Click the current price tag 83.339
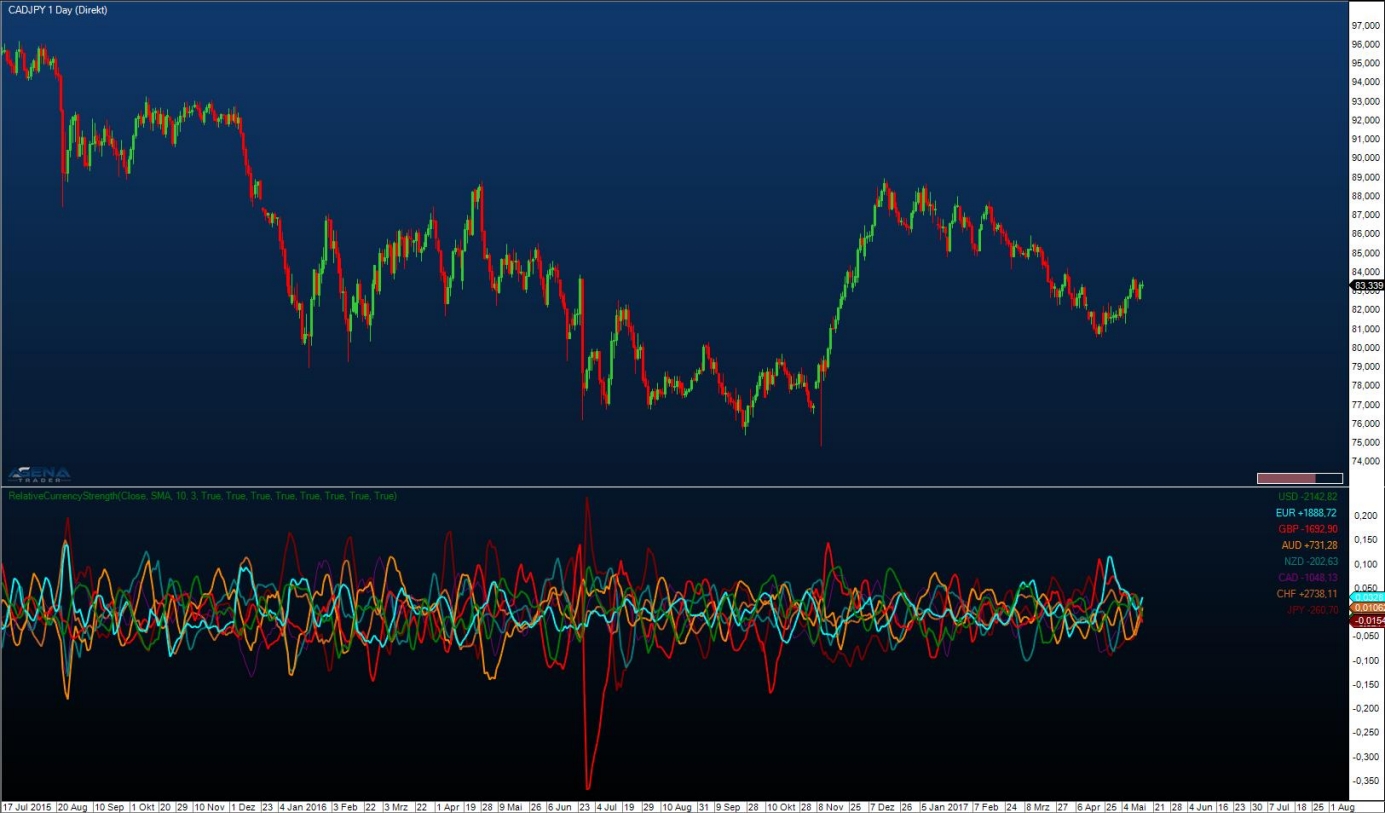This screenshot has width=1385, height=814. click(1366, 286)
